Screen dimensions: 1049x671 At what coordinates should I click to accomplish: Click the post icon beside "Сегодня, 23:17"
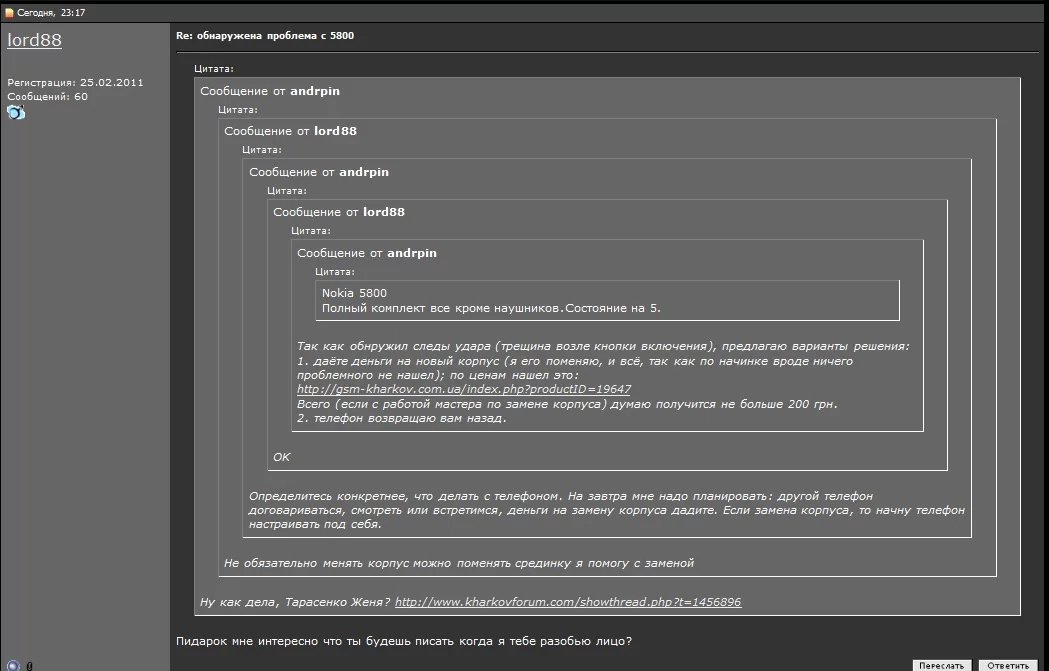[9, 13]
